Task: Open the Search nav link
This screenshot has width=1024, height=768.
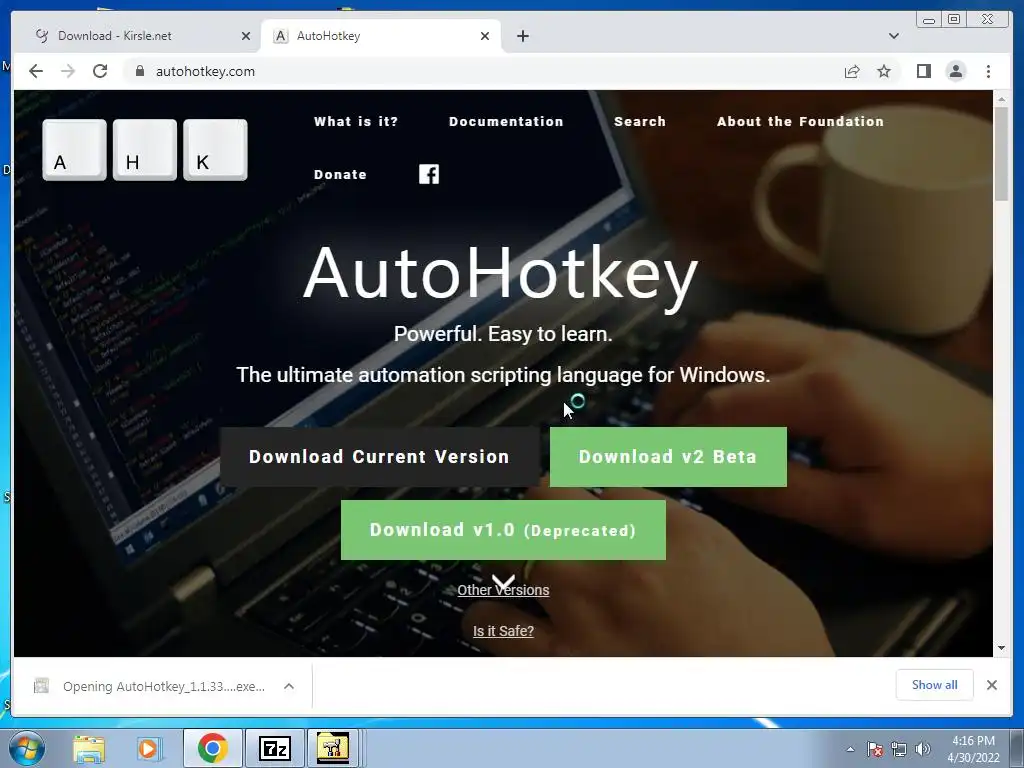Action: click(x=640, y=121)
